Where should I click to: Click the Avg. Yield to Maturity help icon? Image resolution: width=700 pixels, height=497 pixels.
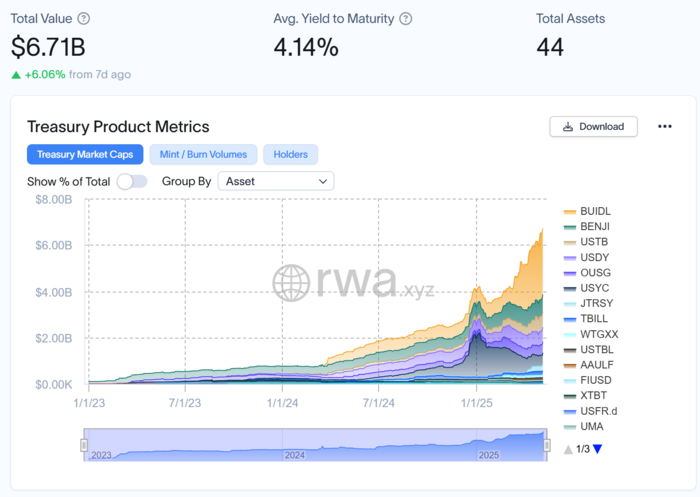(405, 19)
